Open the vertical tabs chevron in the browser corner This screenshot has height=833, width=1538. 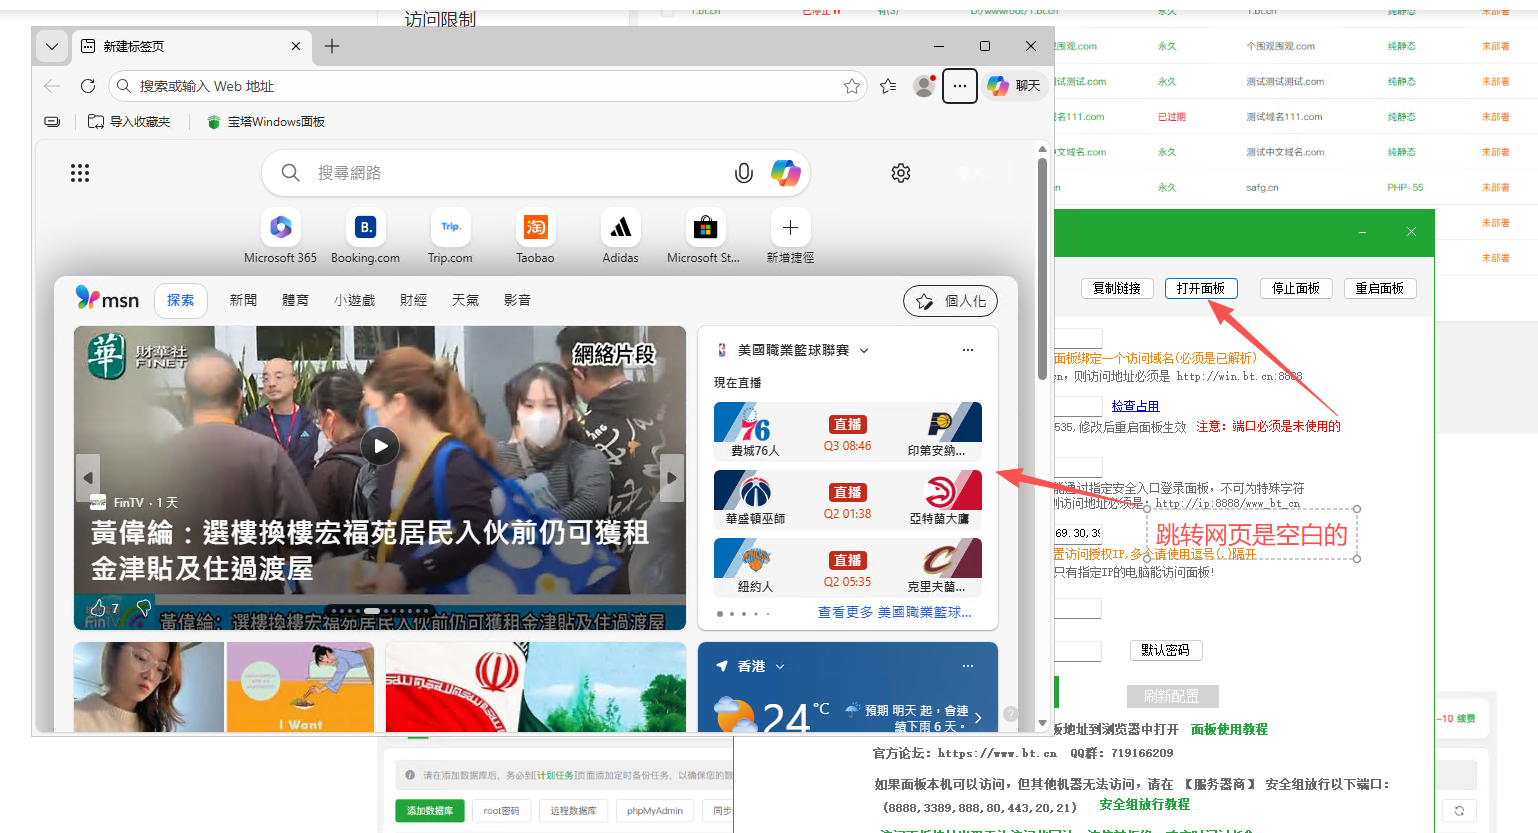click(51, 46)
